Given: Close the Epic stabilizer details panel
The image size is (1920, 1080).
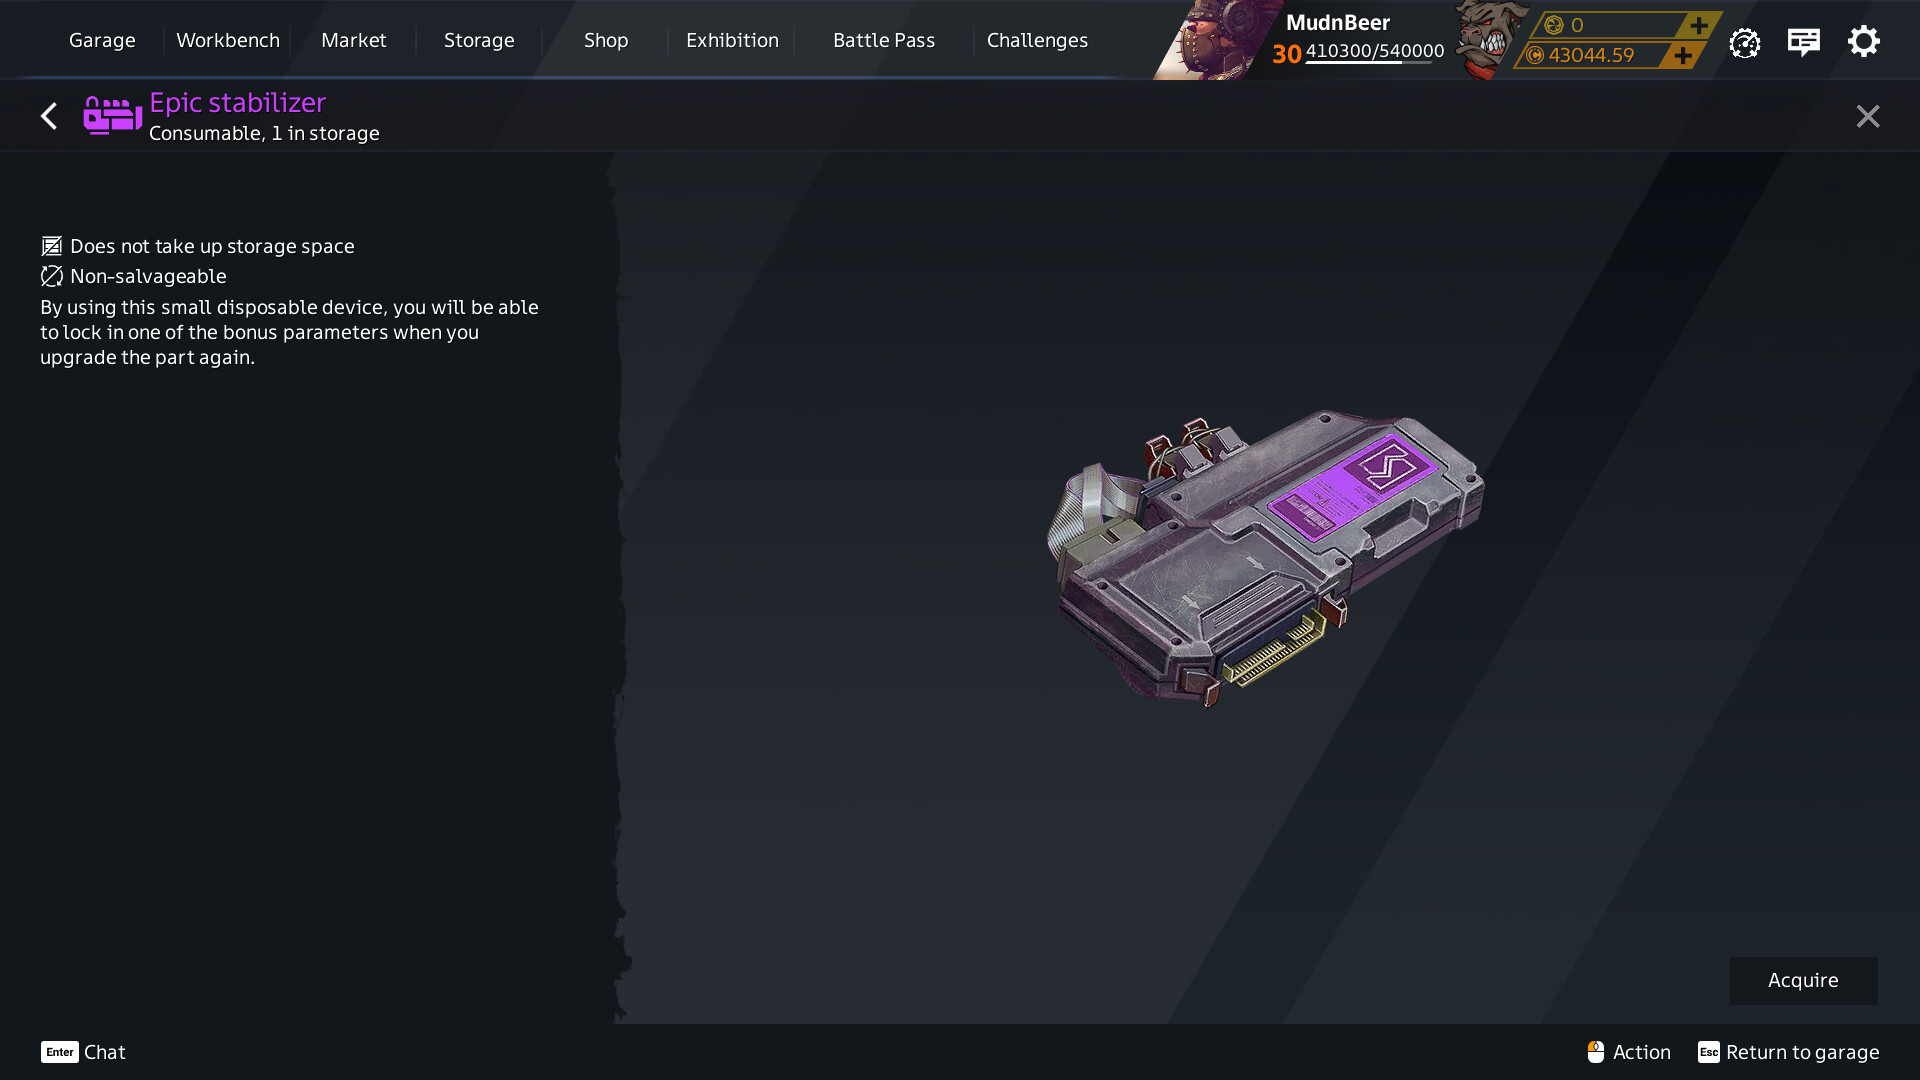Looking at the screenshot, I should click(1867, 116).
